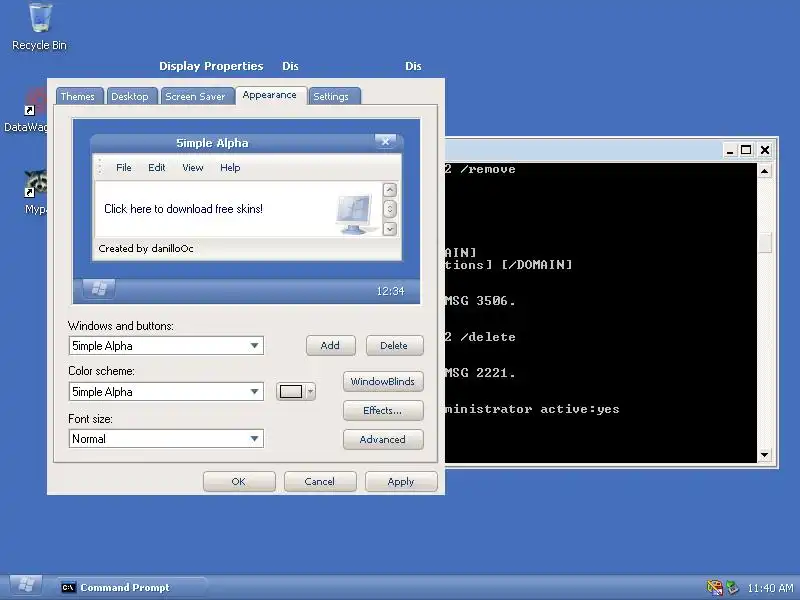
Task: Click 'MSG 2221.' text in Command Prompt
Action: click(480, 372)
